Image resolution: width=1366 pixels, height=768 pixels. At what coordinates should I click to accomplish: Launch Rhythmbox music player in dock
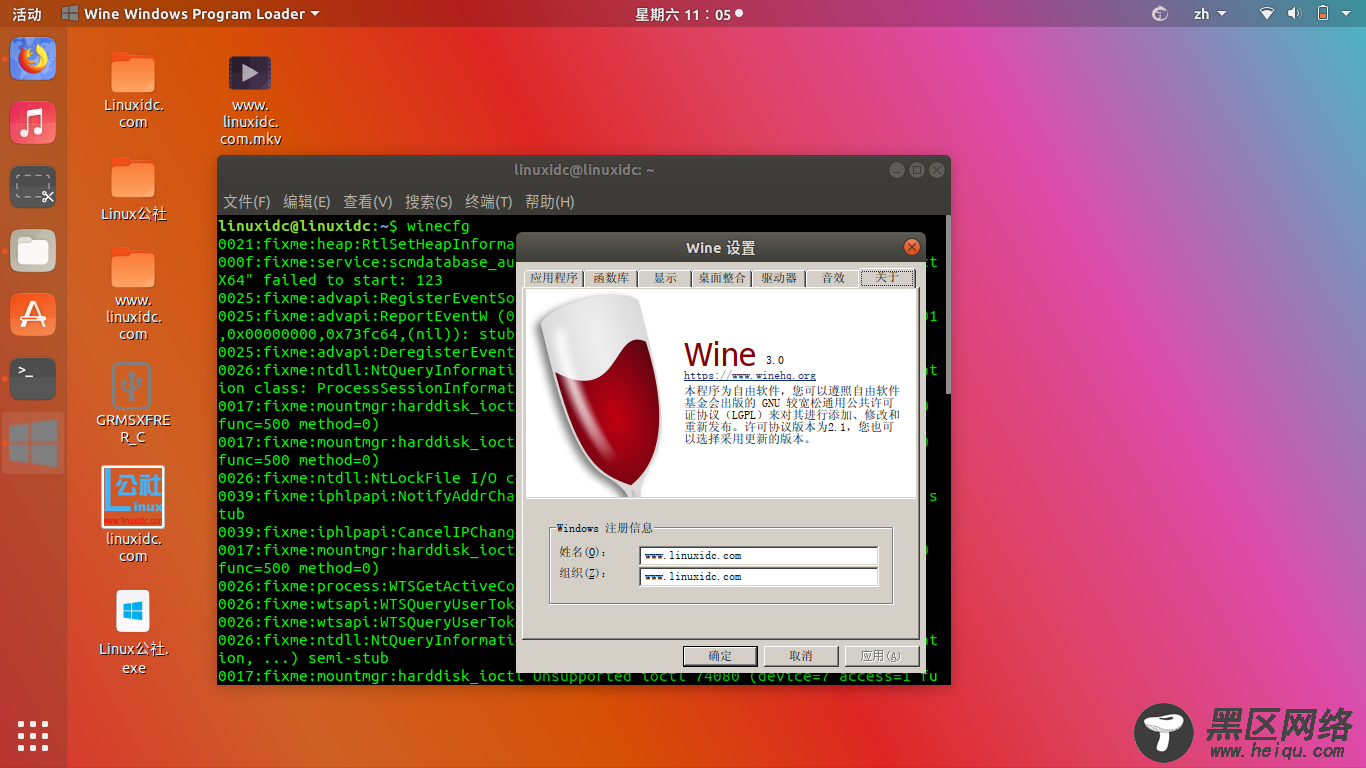coord(33,123)
